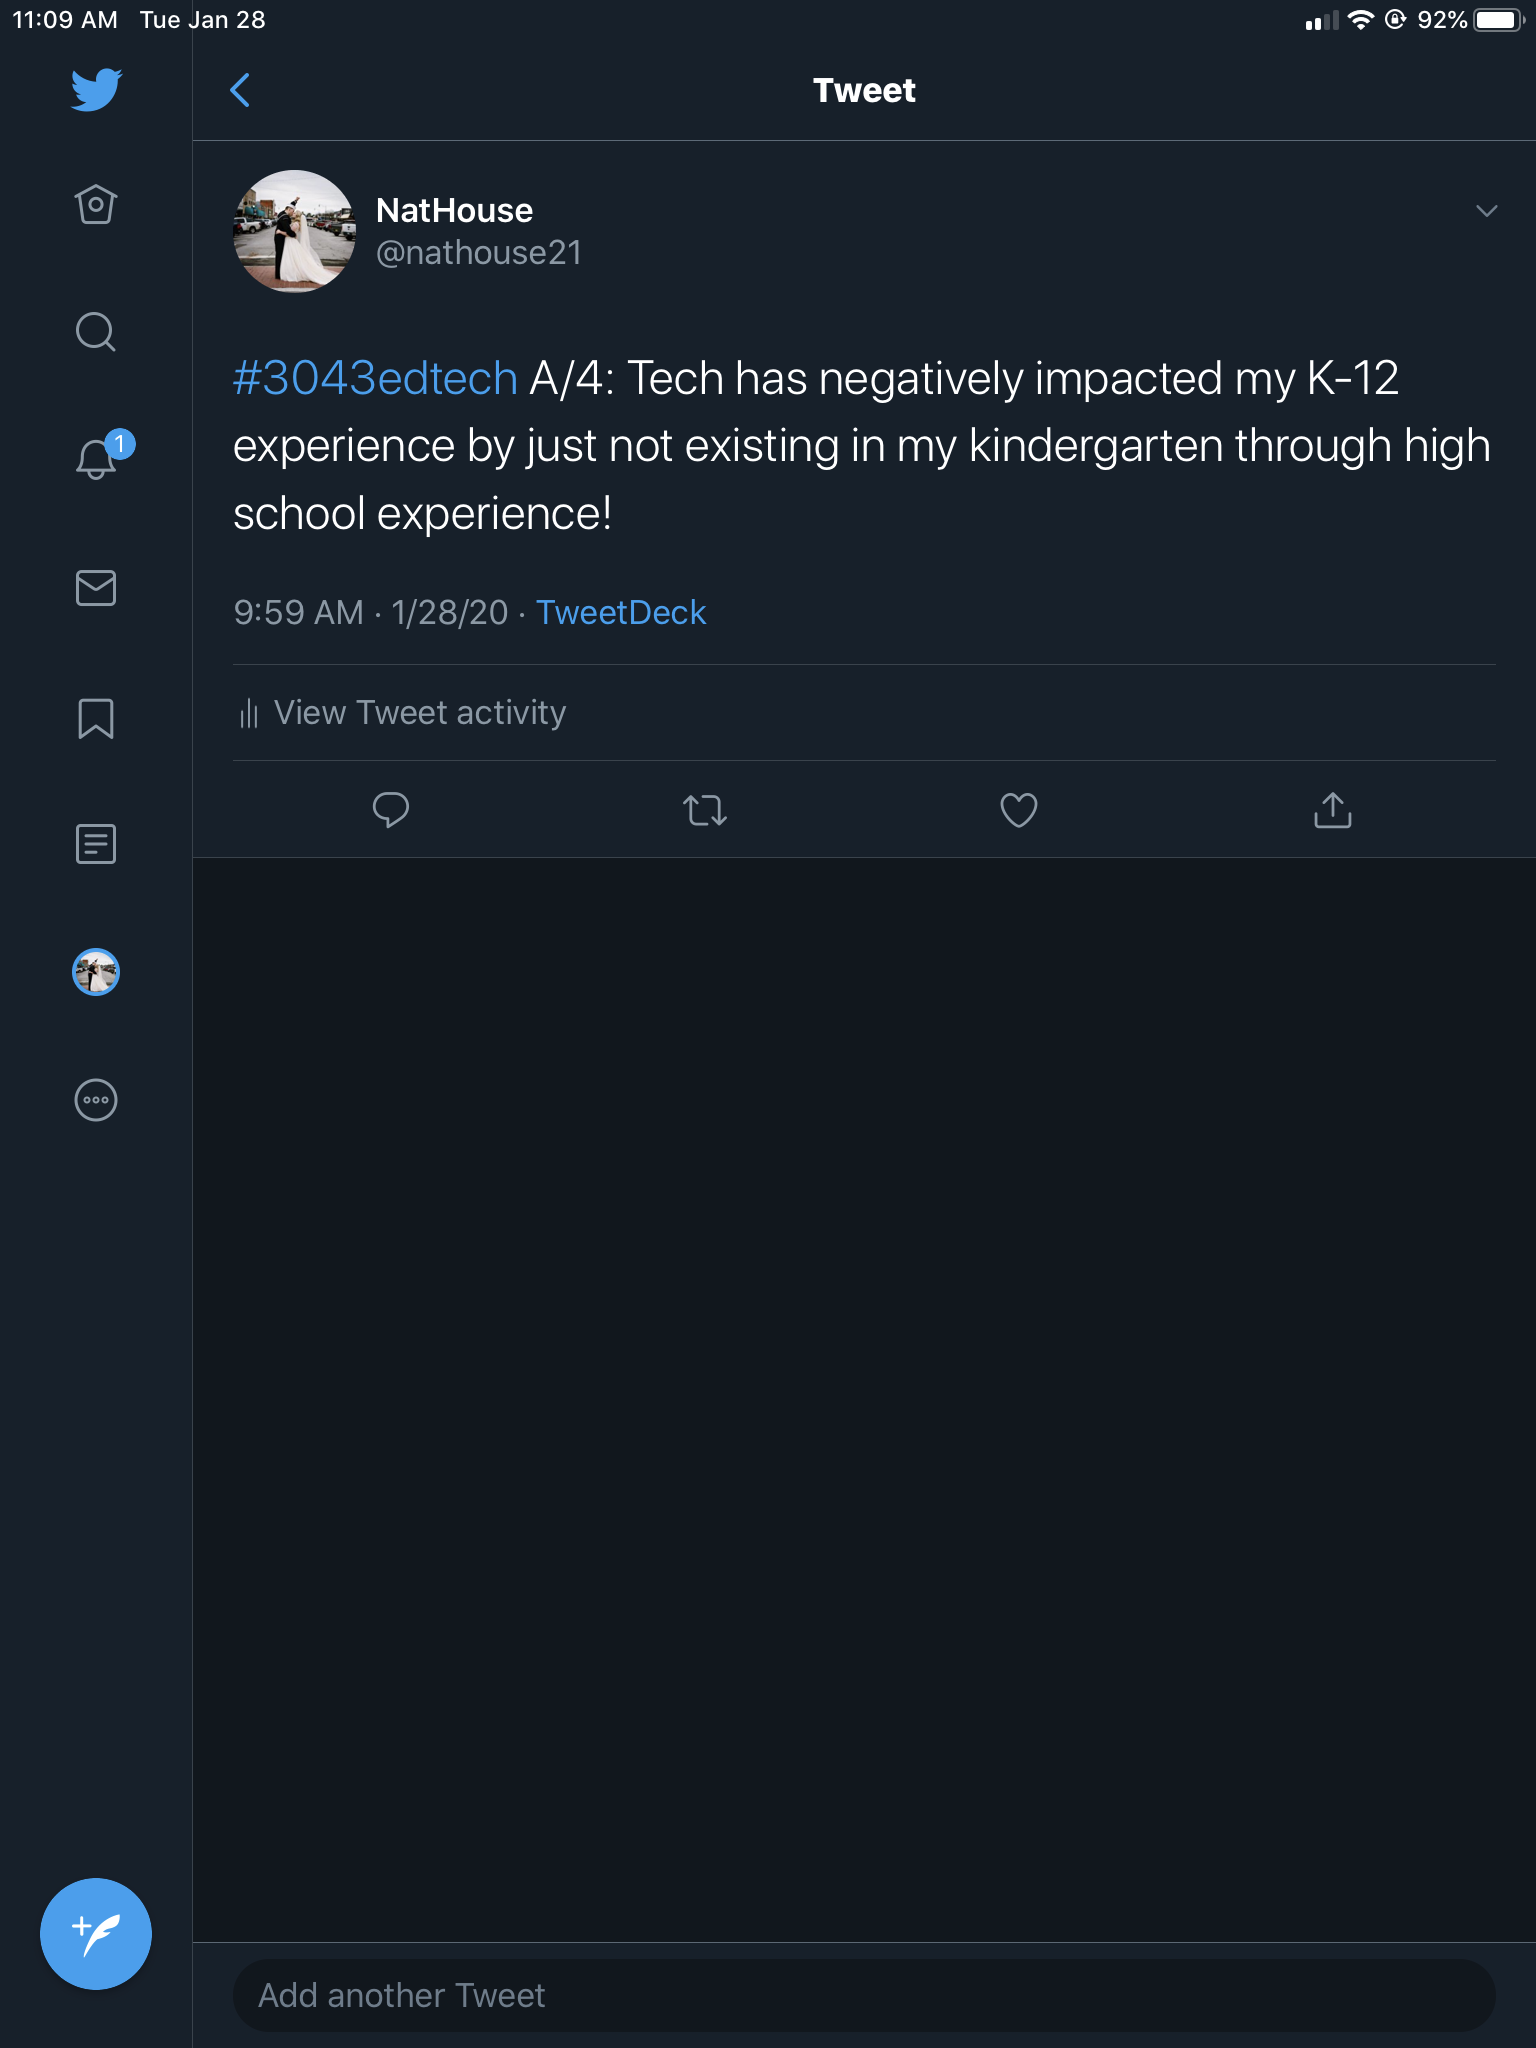Viewport: 1536px width, 2048px height.
Task: Open the Home timeline icon
Action: coord(96,205)
